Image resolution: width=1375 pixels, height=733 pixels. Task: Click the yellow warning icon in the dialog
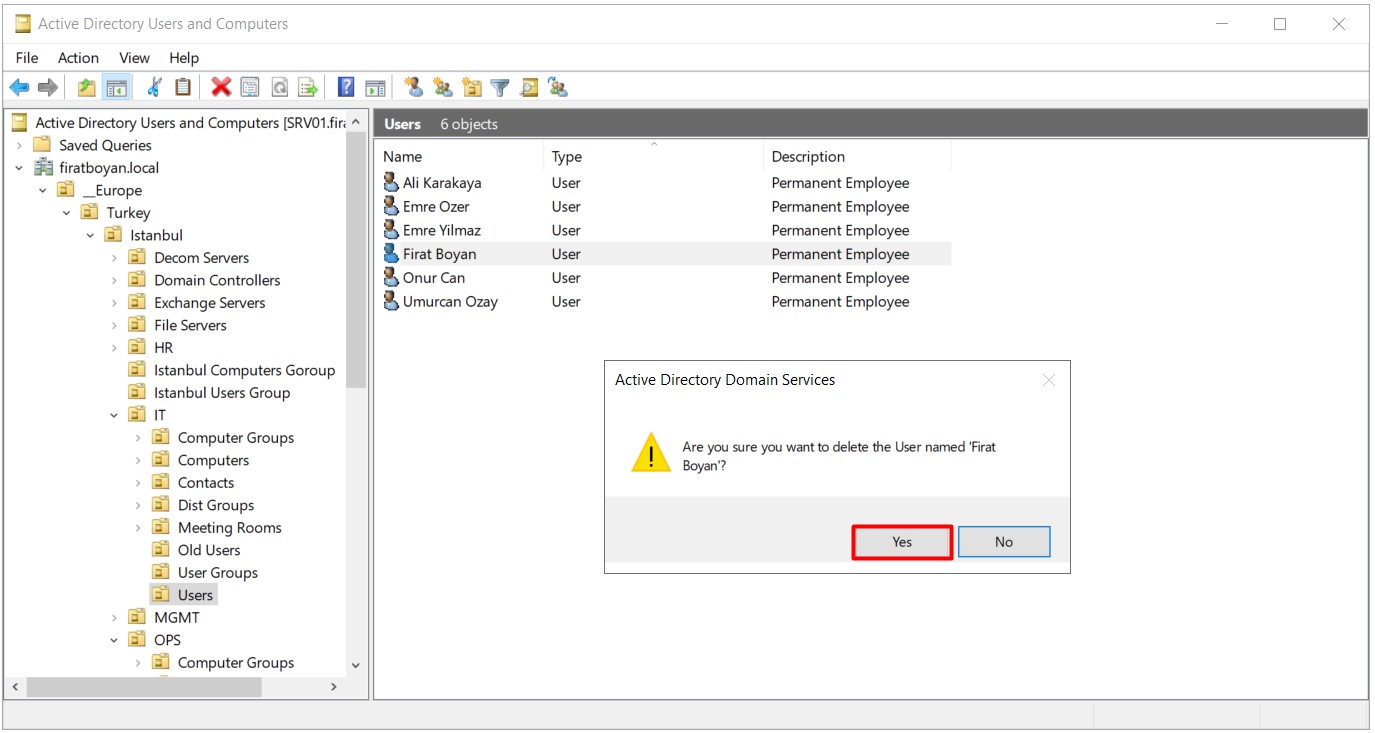651,454
